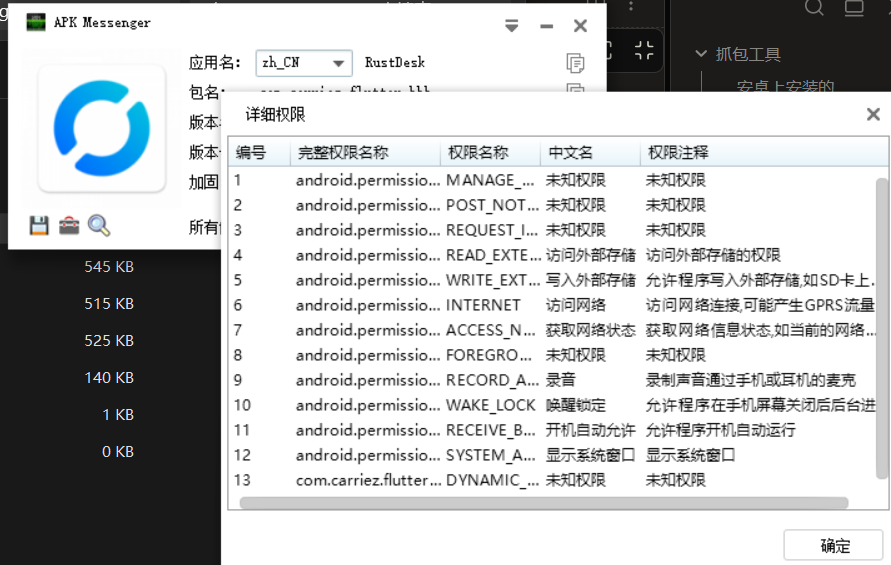
Task: Close the 详细权限 dialog
Action: click(x=873, y=114)
